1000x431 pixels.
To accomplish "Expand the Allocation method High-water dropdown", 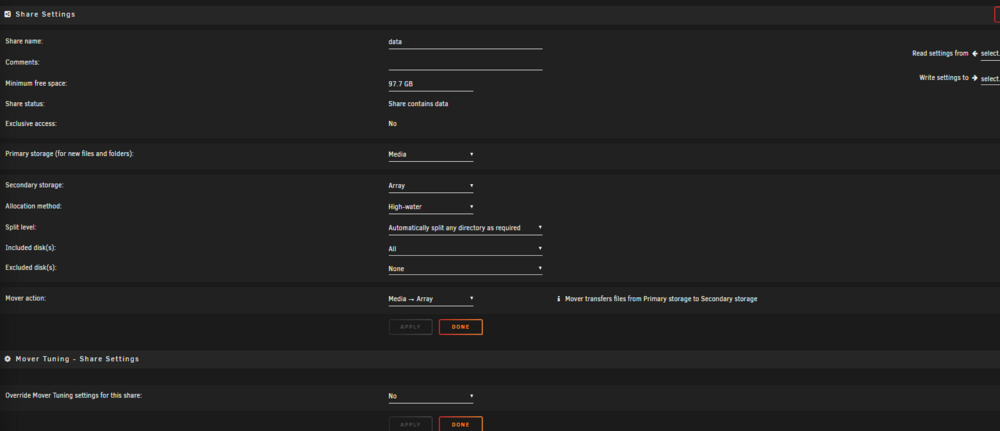I will (430, 207).
